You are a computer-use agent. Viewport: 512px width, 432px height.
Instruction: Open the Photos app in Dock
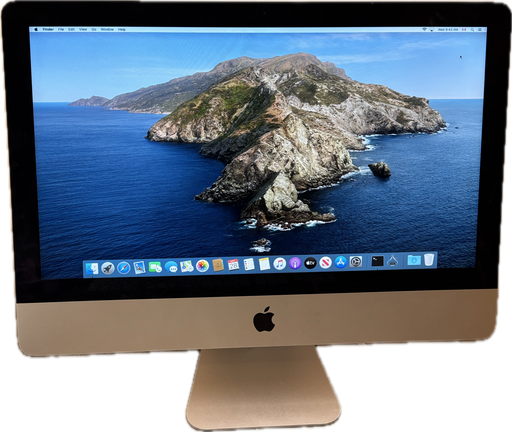click(x=202, y=266)
